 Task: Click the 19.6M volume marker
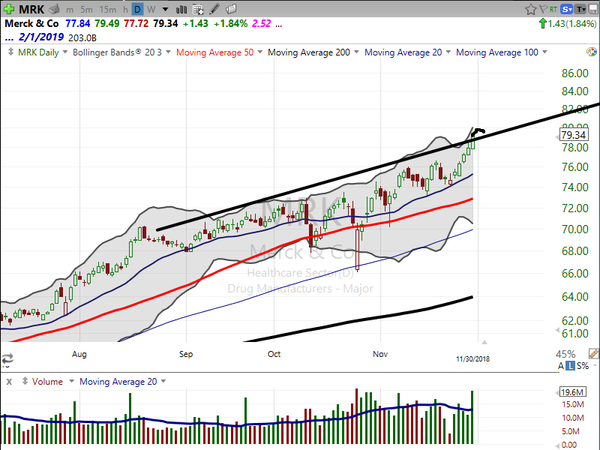click(x=572, y=392)
